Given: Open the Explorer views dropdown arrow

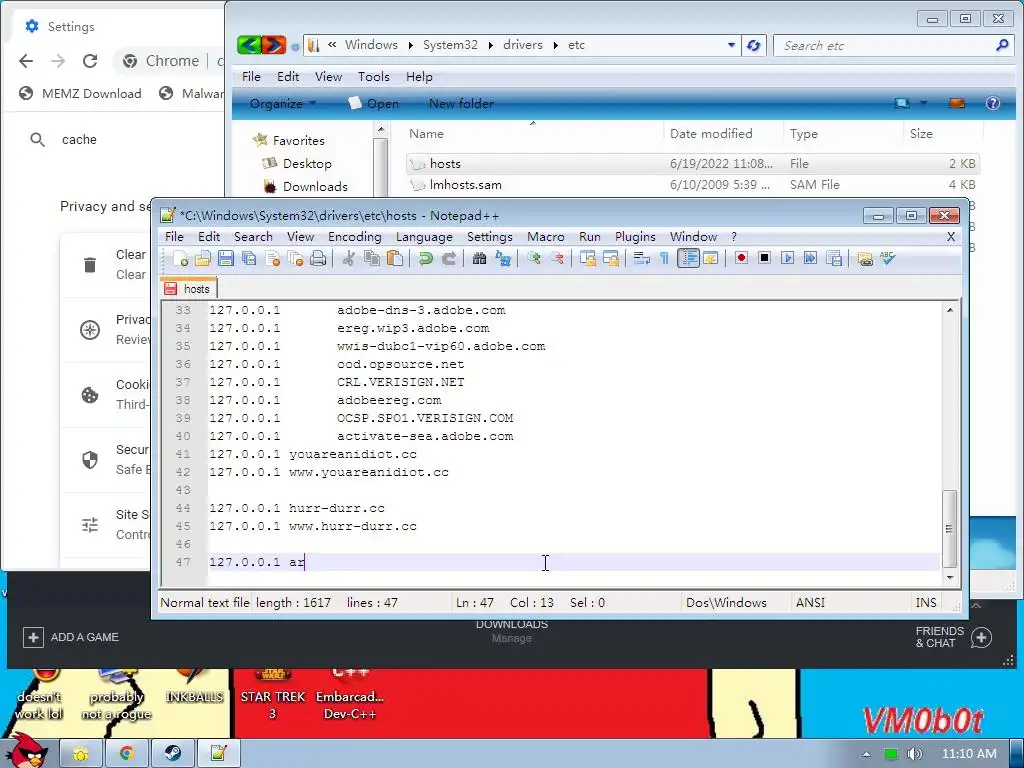Looking at the screenshot, I should tap(923, 103).
